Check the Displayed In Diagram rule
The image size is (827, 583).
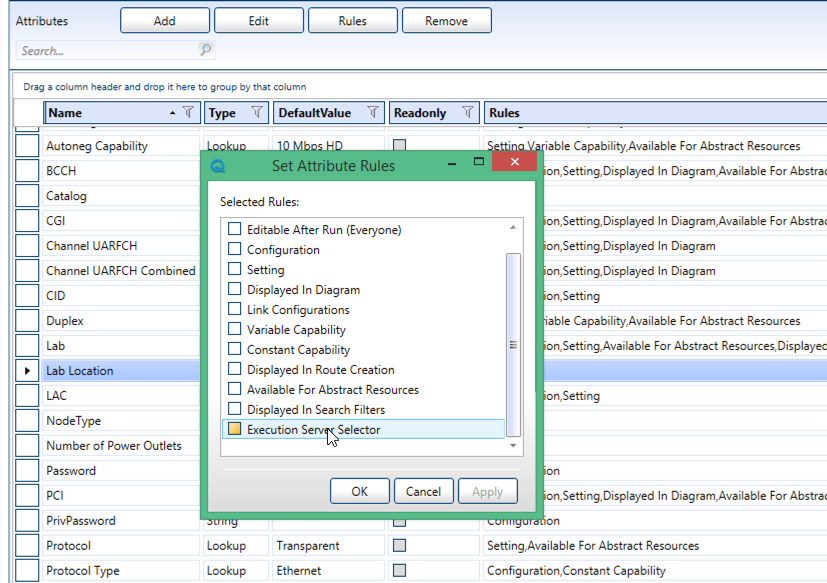pos(235,290)
